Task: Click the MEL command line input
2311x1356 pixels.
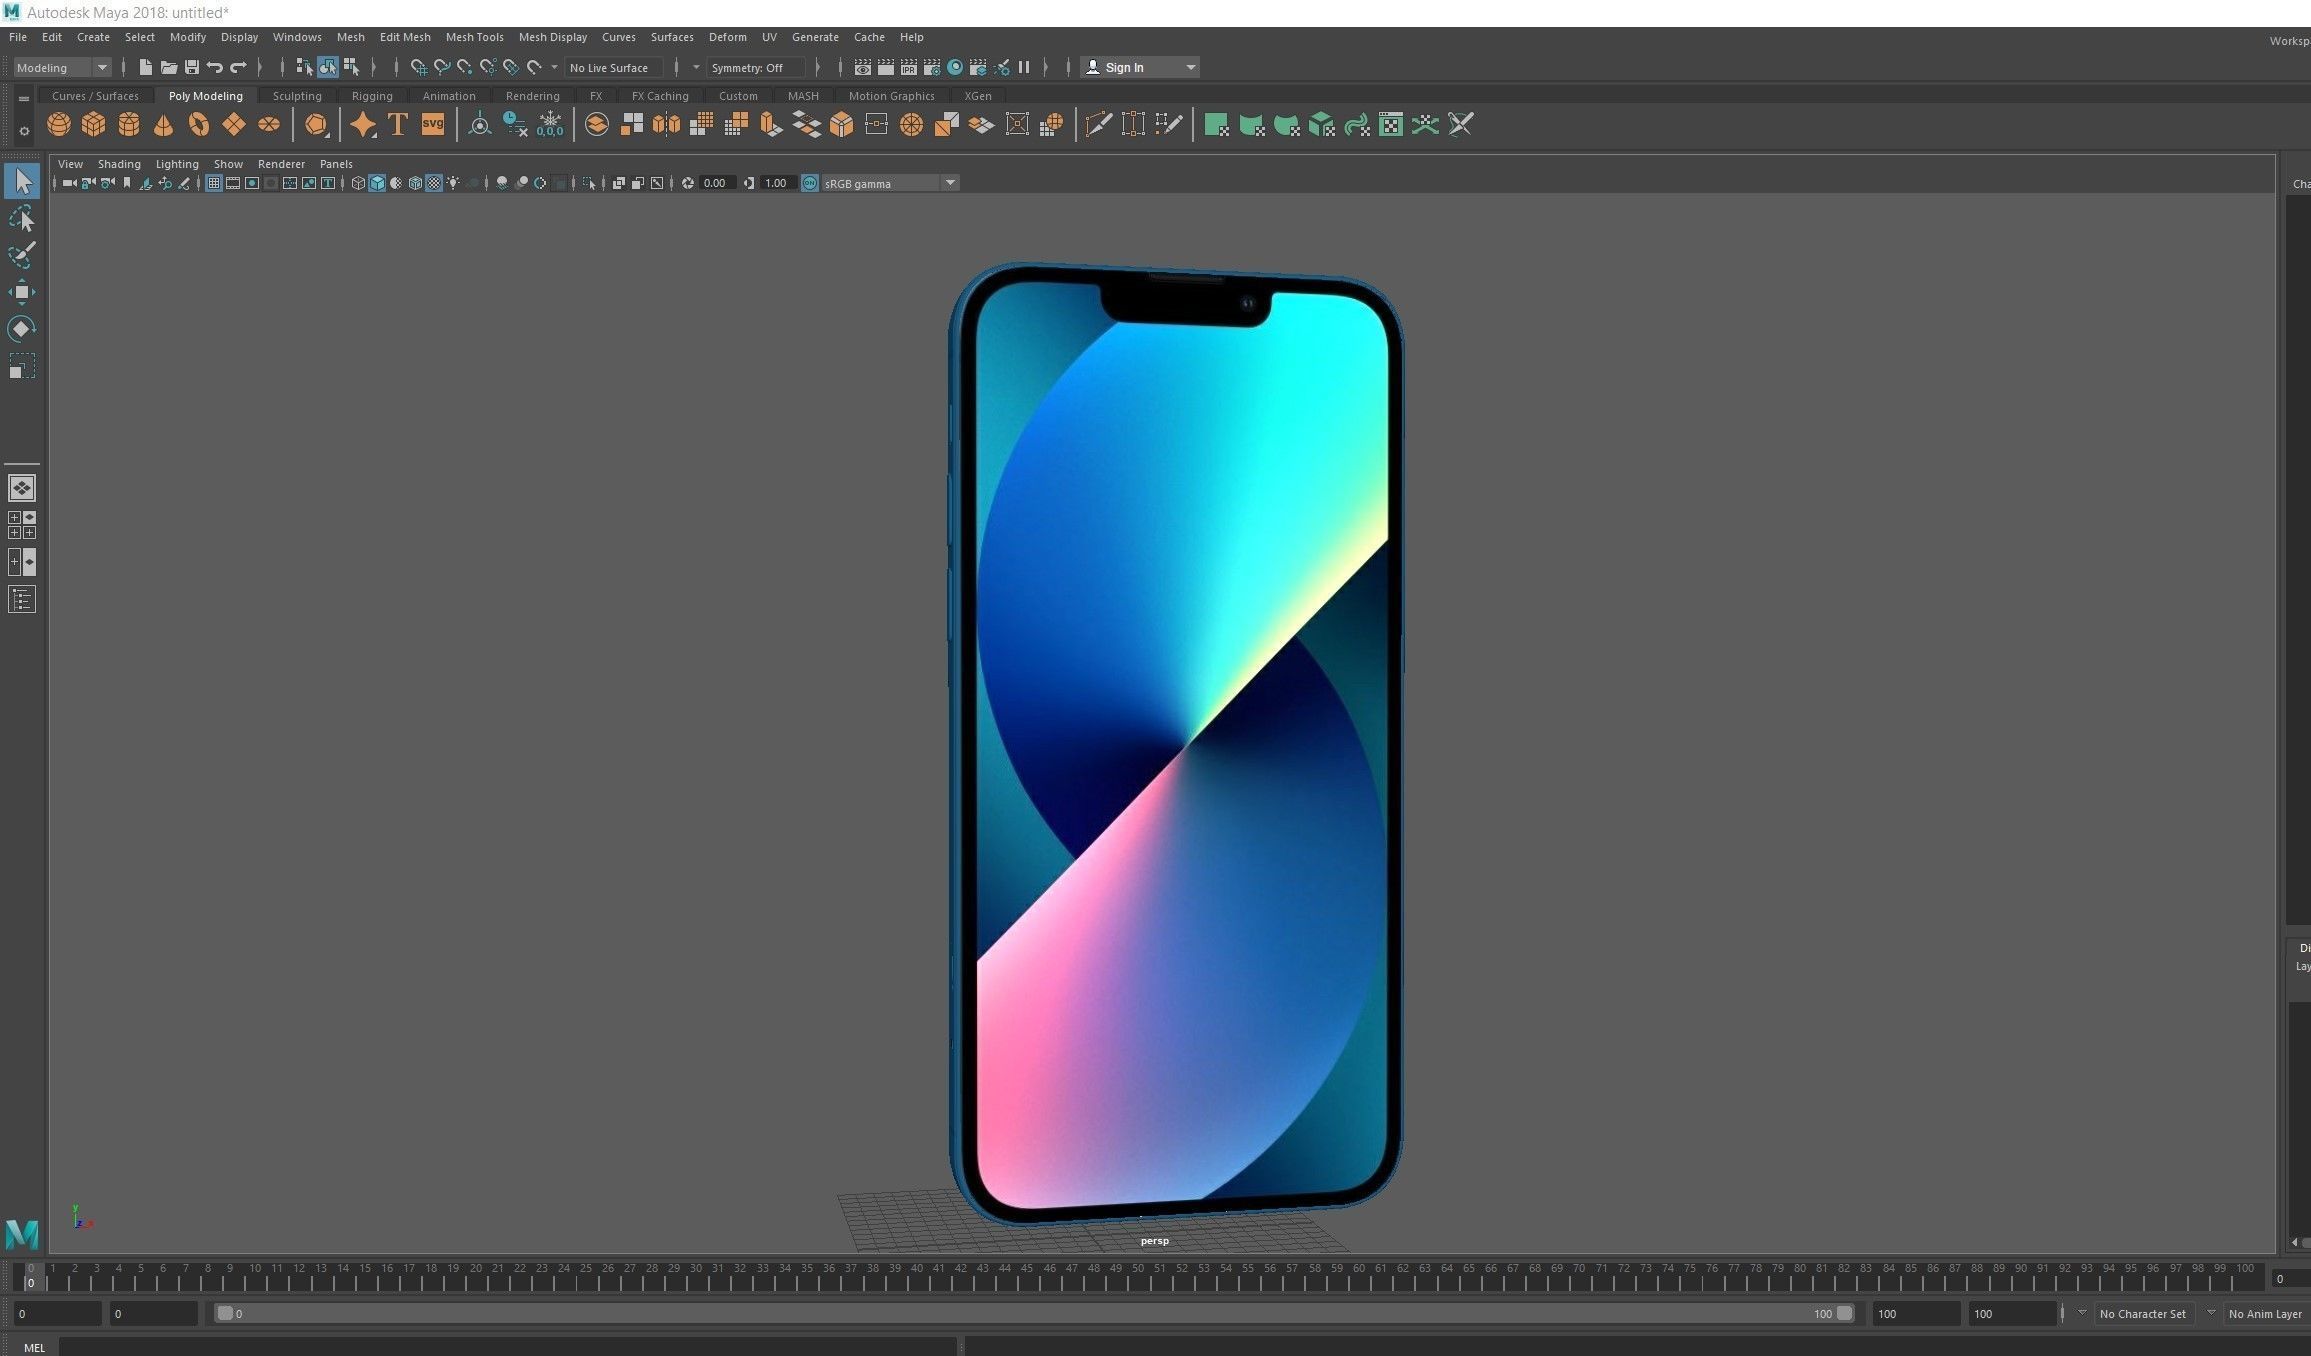Action: coord(508,1347)
